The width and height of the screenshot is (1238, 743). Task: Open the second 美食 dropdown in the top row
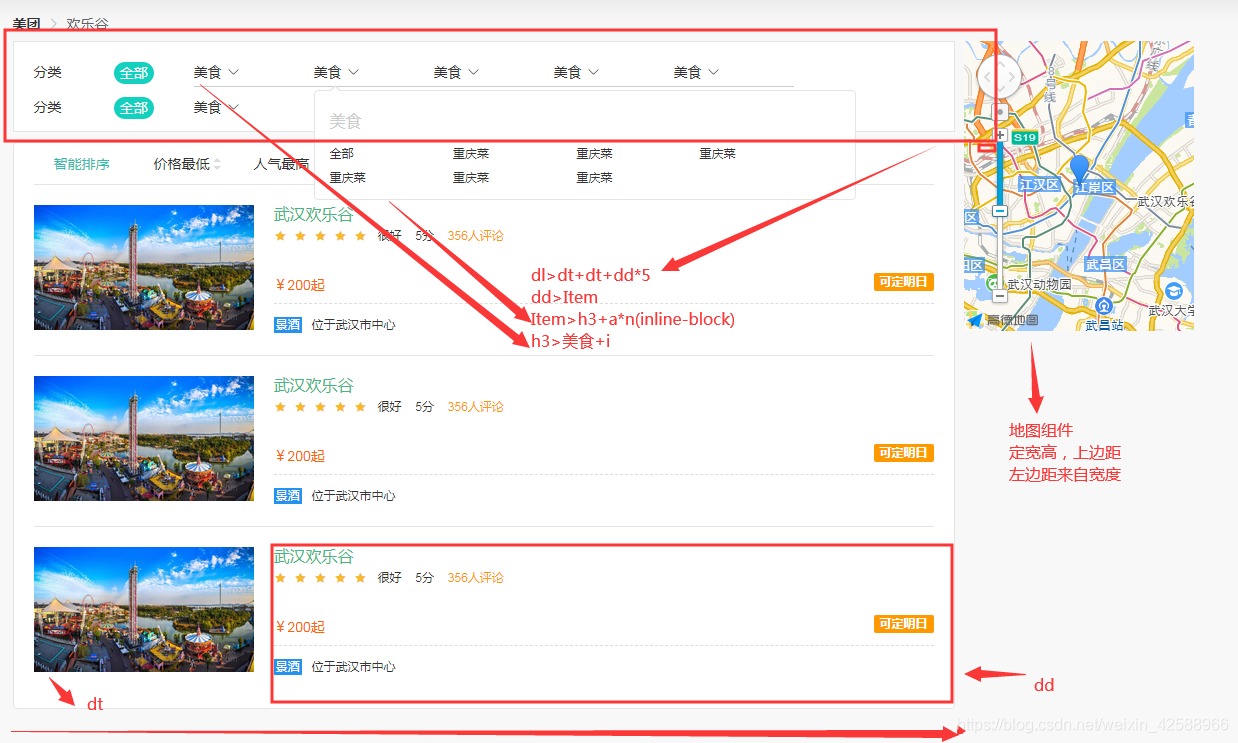[x=337, y=72]
